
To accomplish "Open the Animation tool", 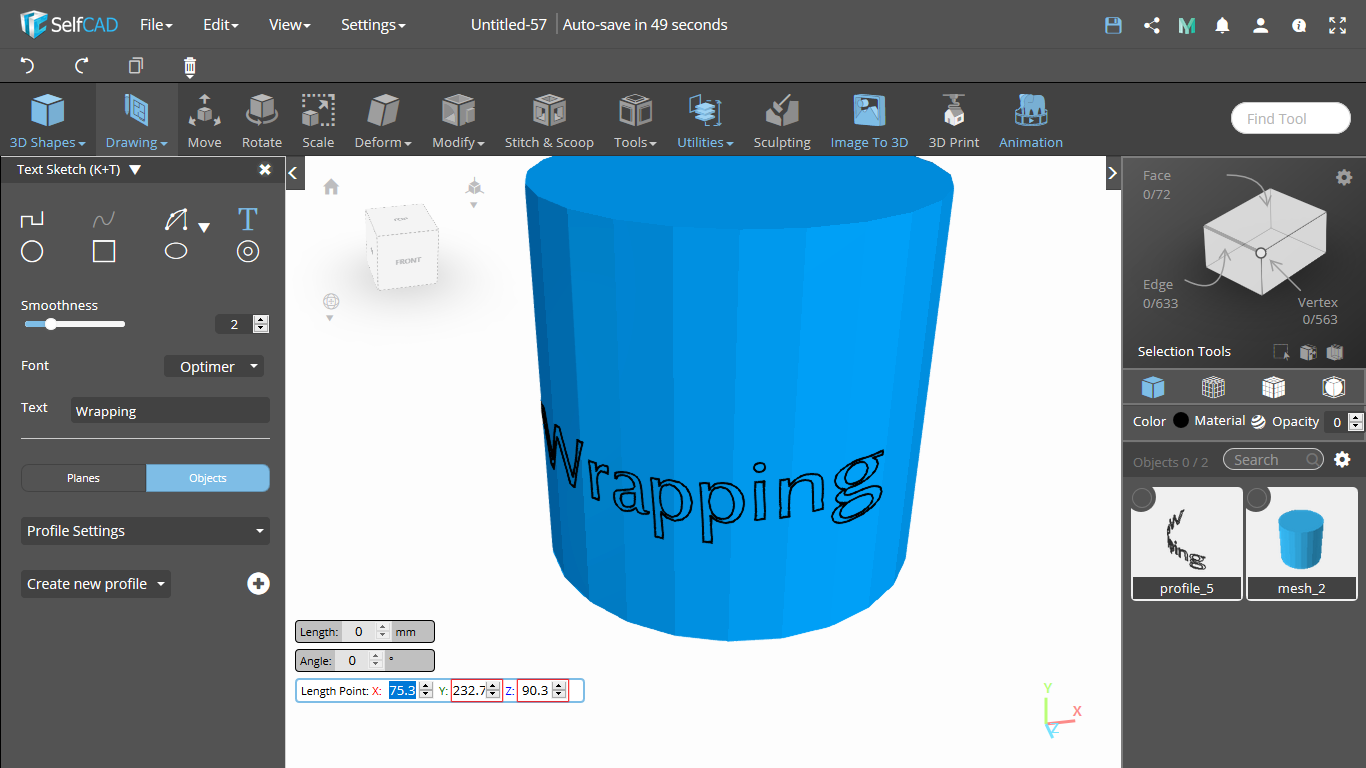I will pyautogui.click(x=1031, y=120).
